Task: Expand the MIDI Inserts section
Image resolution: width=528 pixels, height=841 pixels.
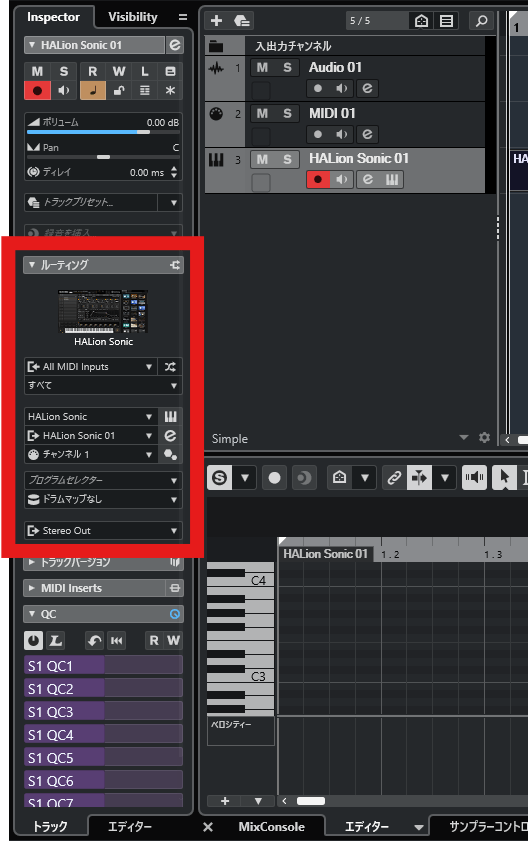Action: [32, 588]
